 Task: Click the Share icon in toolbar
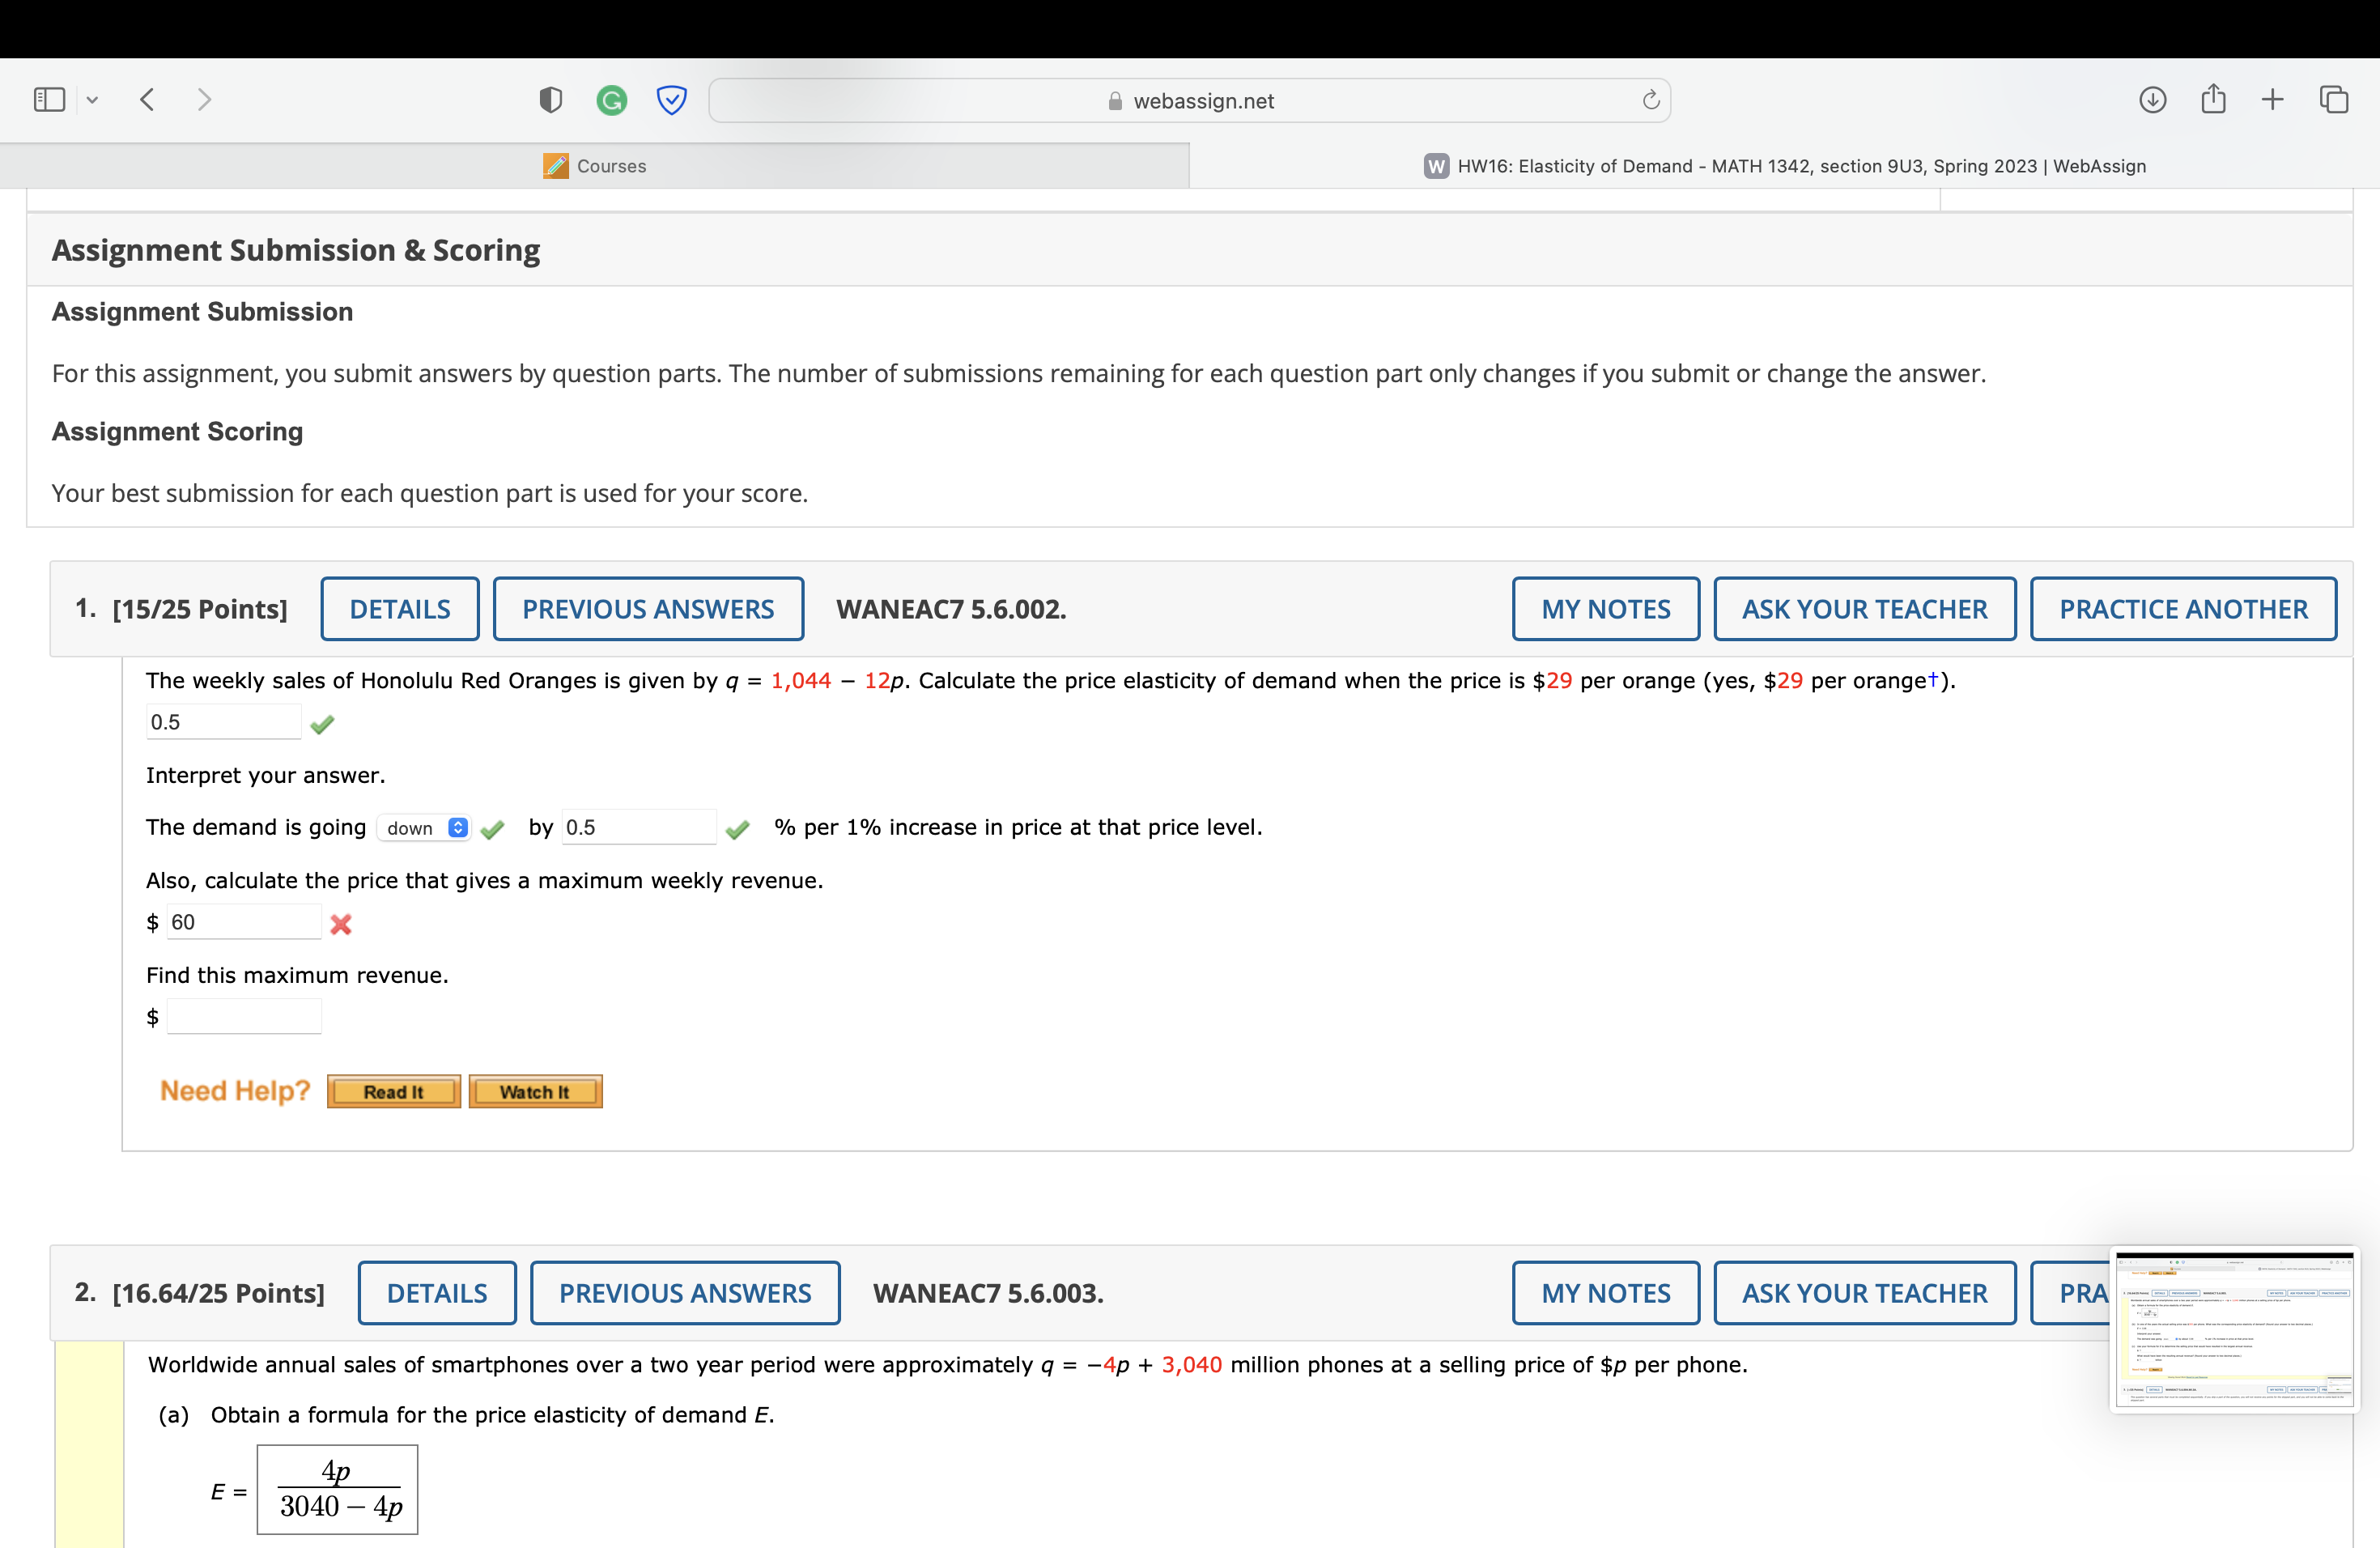tap(2213, 99)
